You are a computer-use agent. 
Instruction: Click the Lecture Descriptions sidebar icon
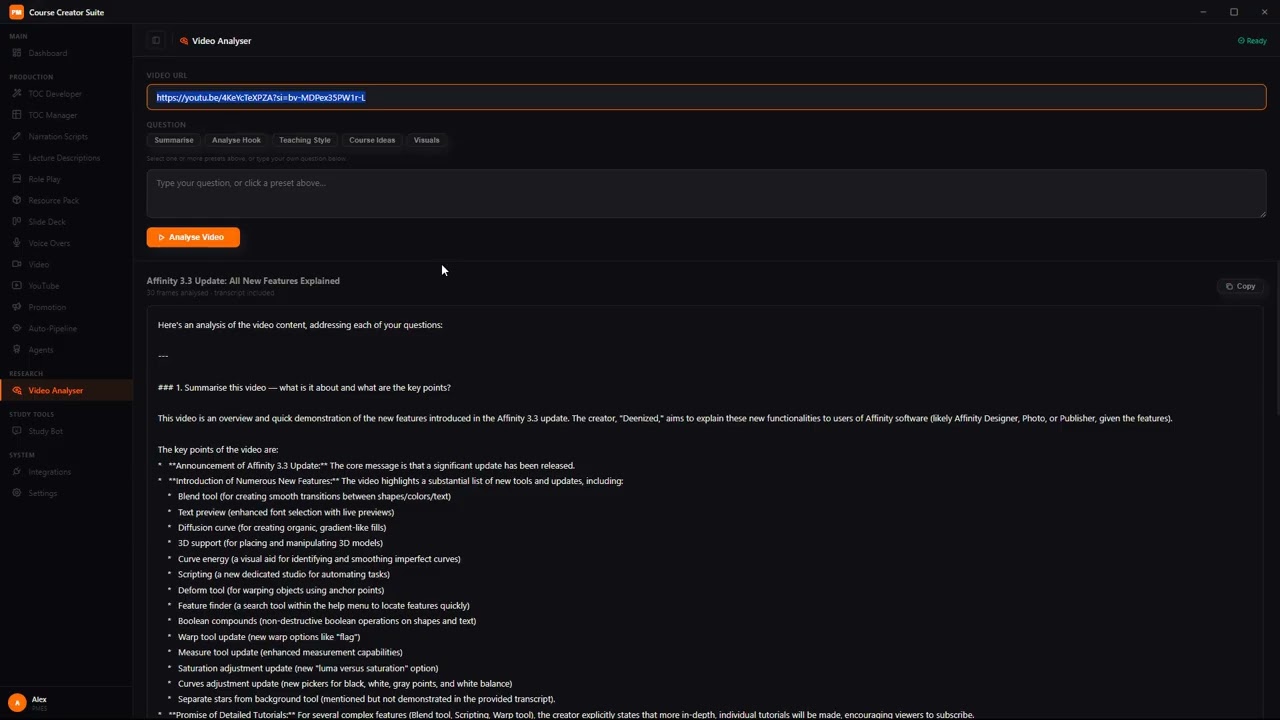(17, 158)
